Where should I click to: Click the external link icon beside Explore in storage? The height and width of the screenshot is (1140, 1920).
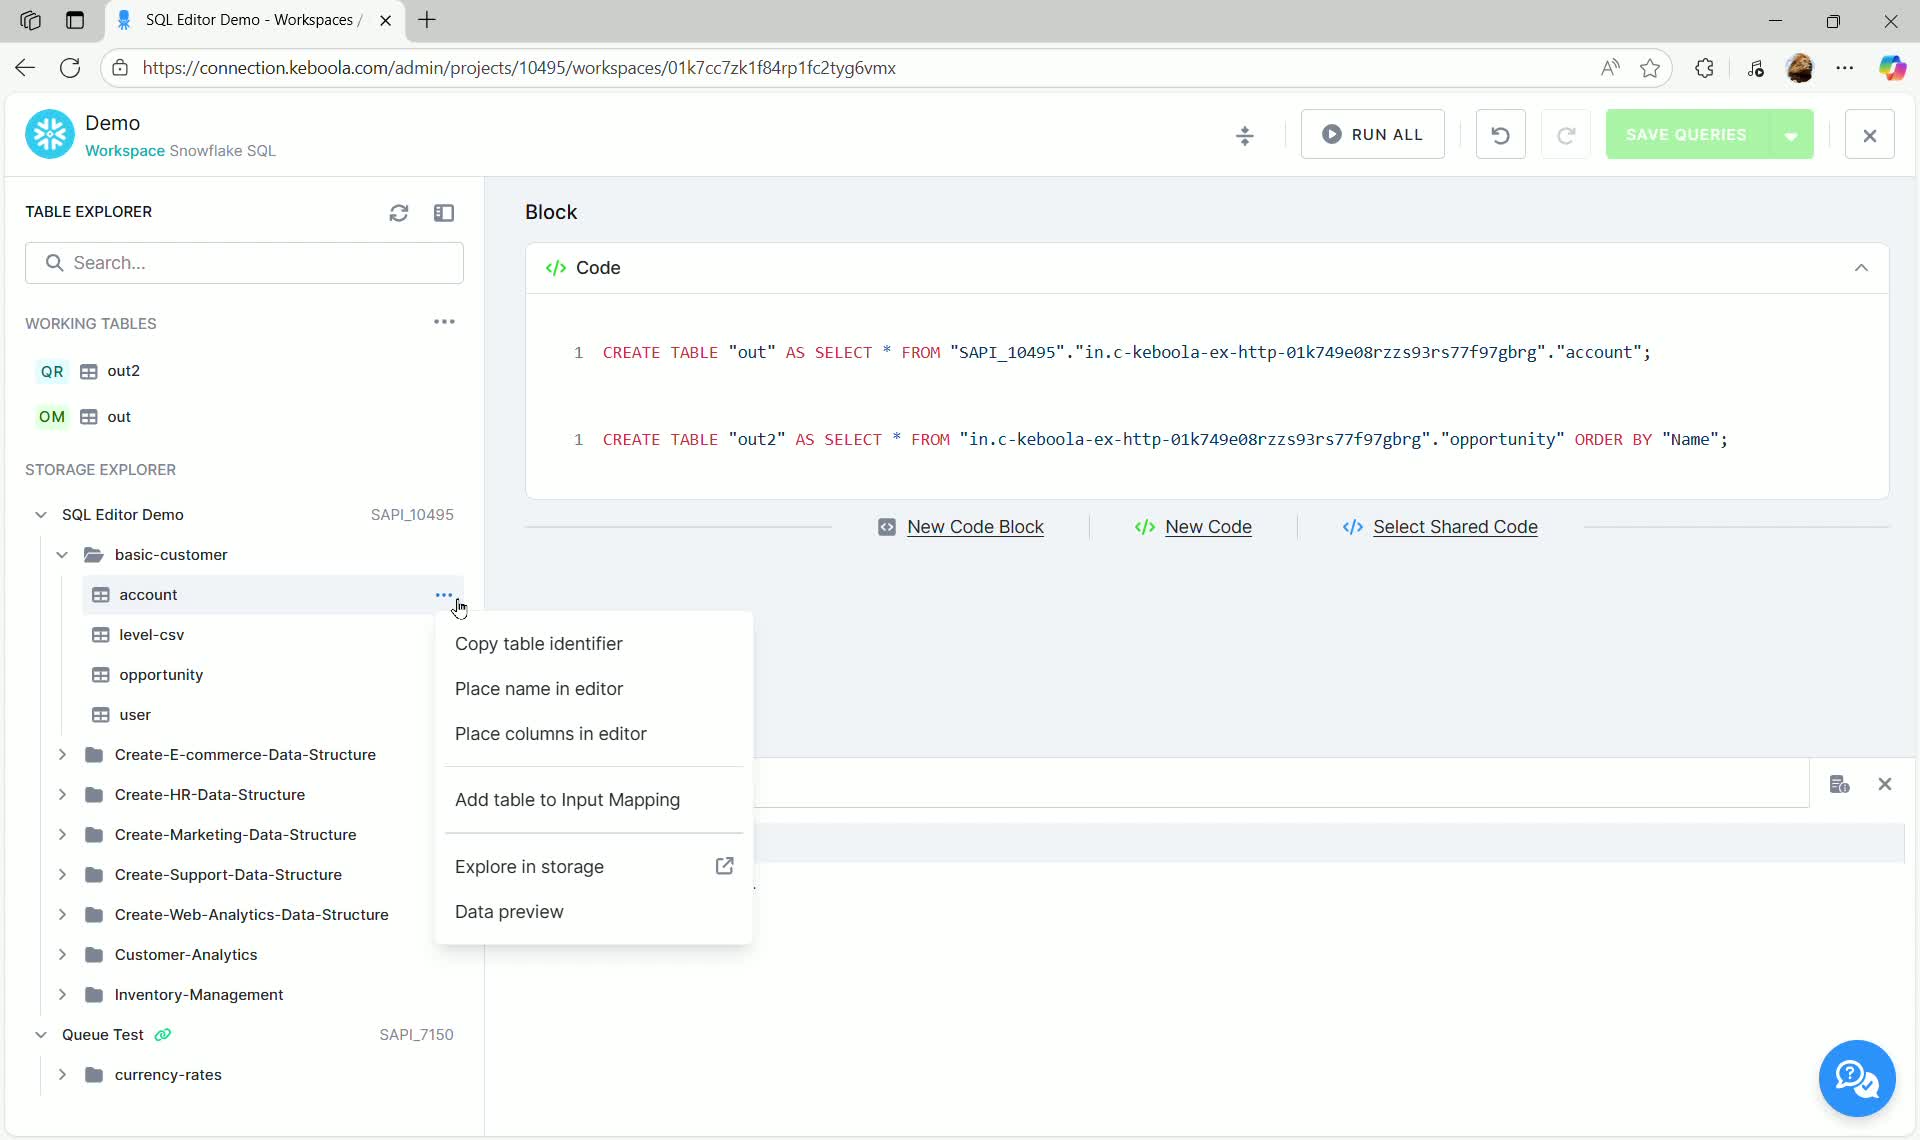pos(724,866)
